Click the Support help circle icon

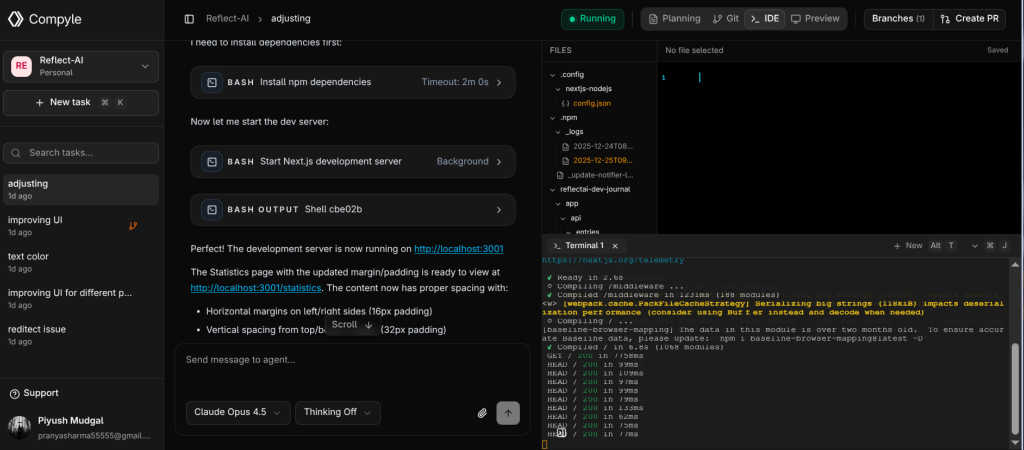(14, 393)
